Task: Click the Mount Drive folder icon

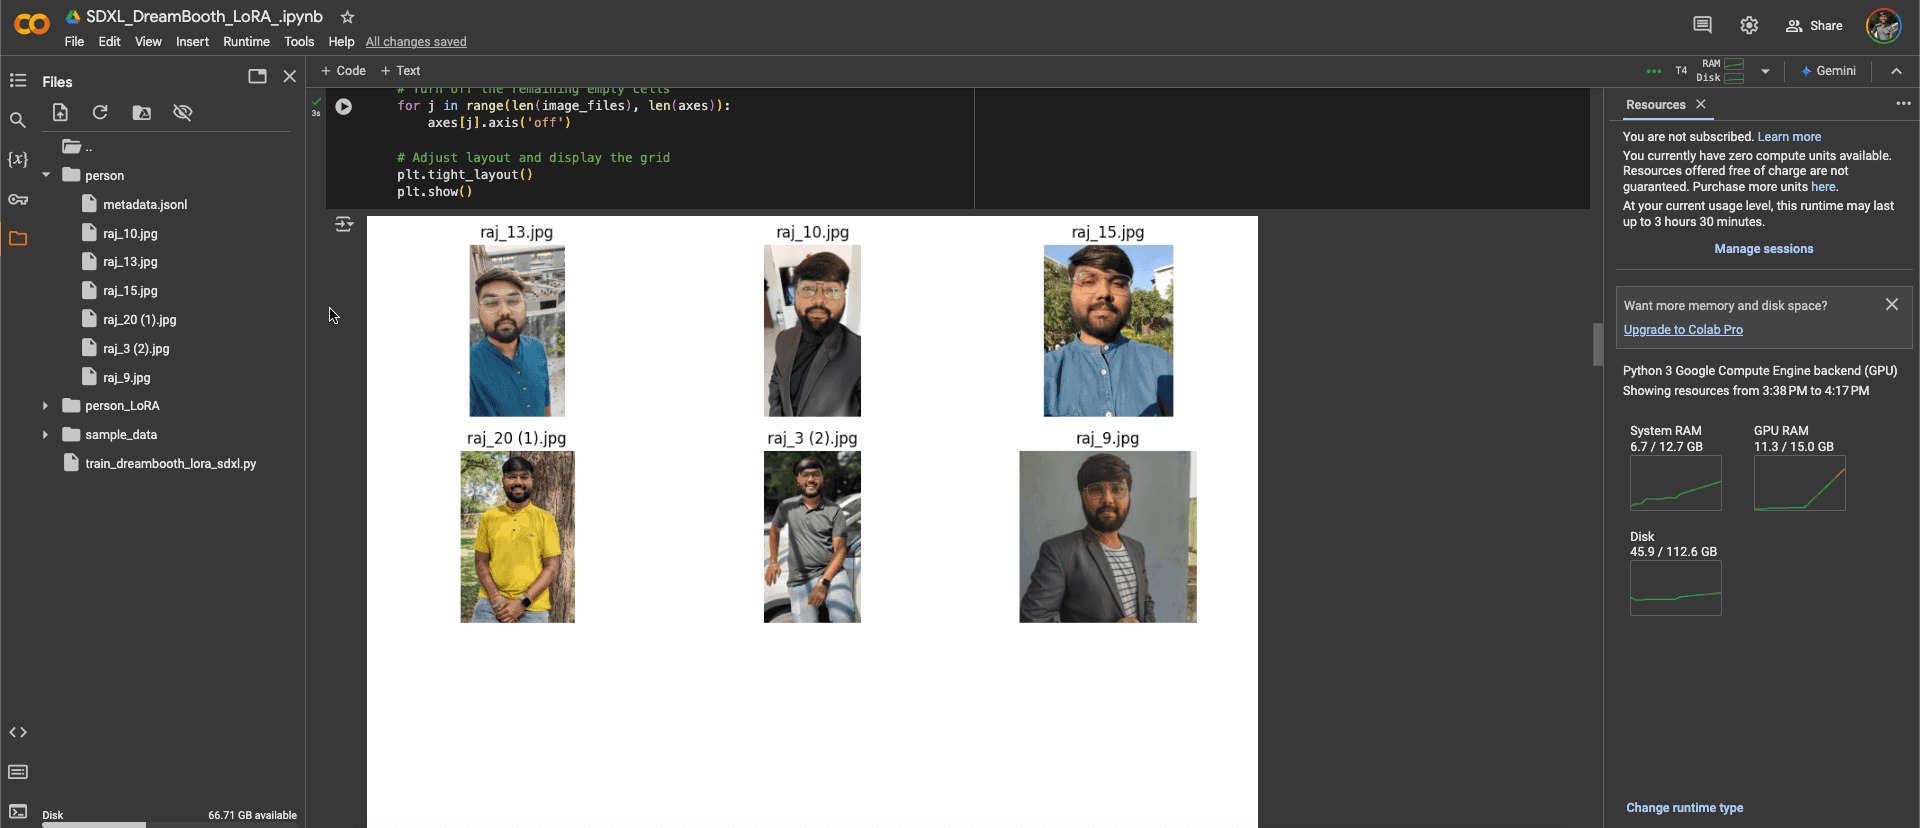Action: [142, 113]
